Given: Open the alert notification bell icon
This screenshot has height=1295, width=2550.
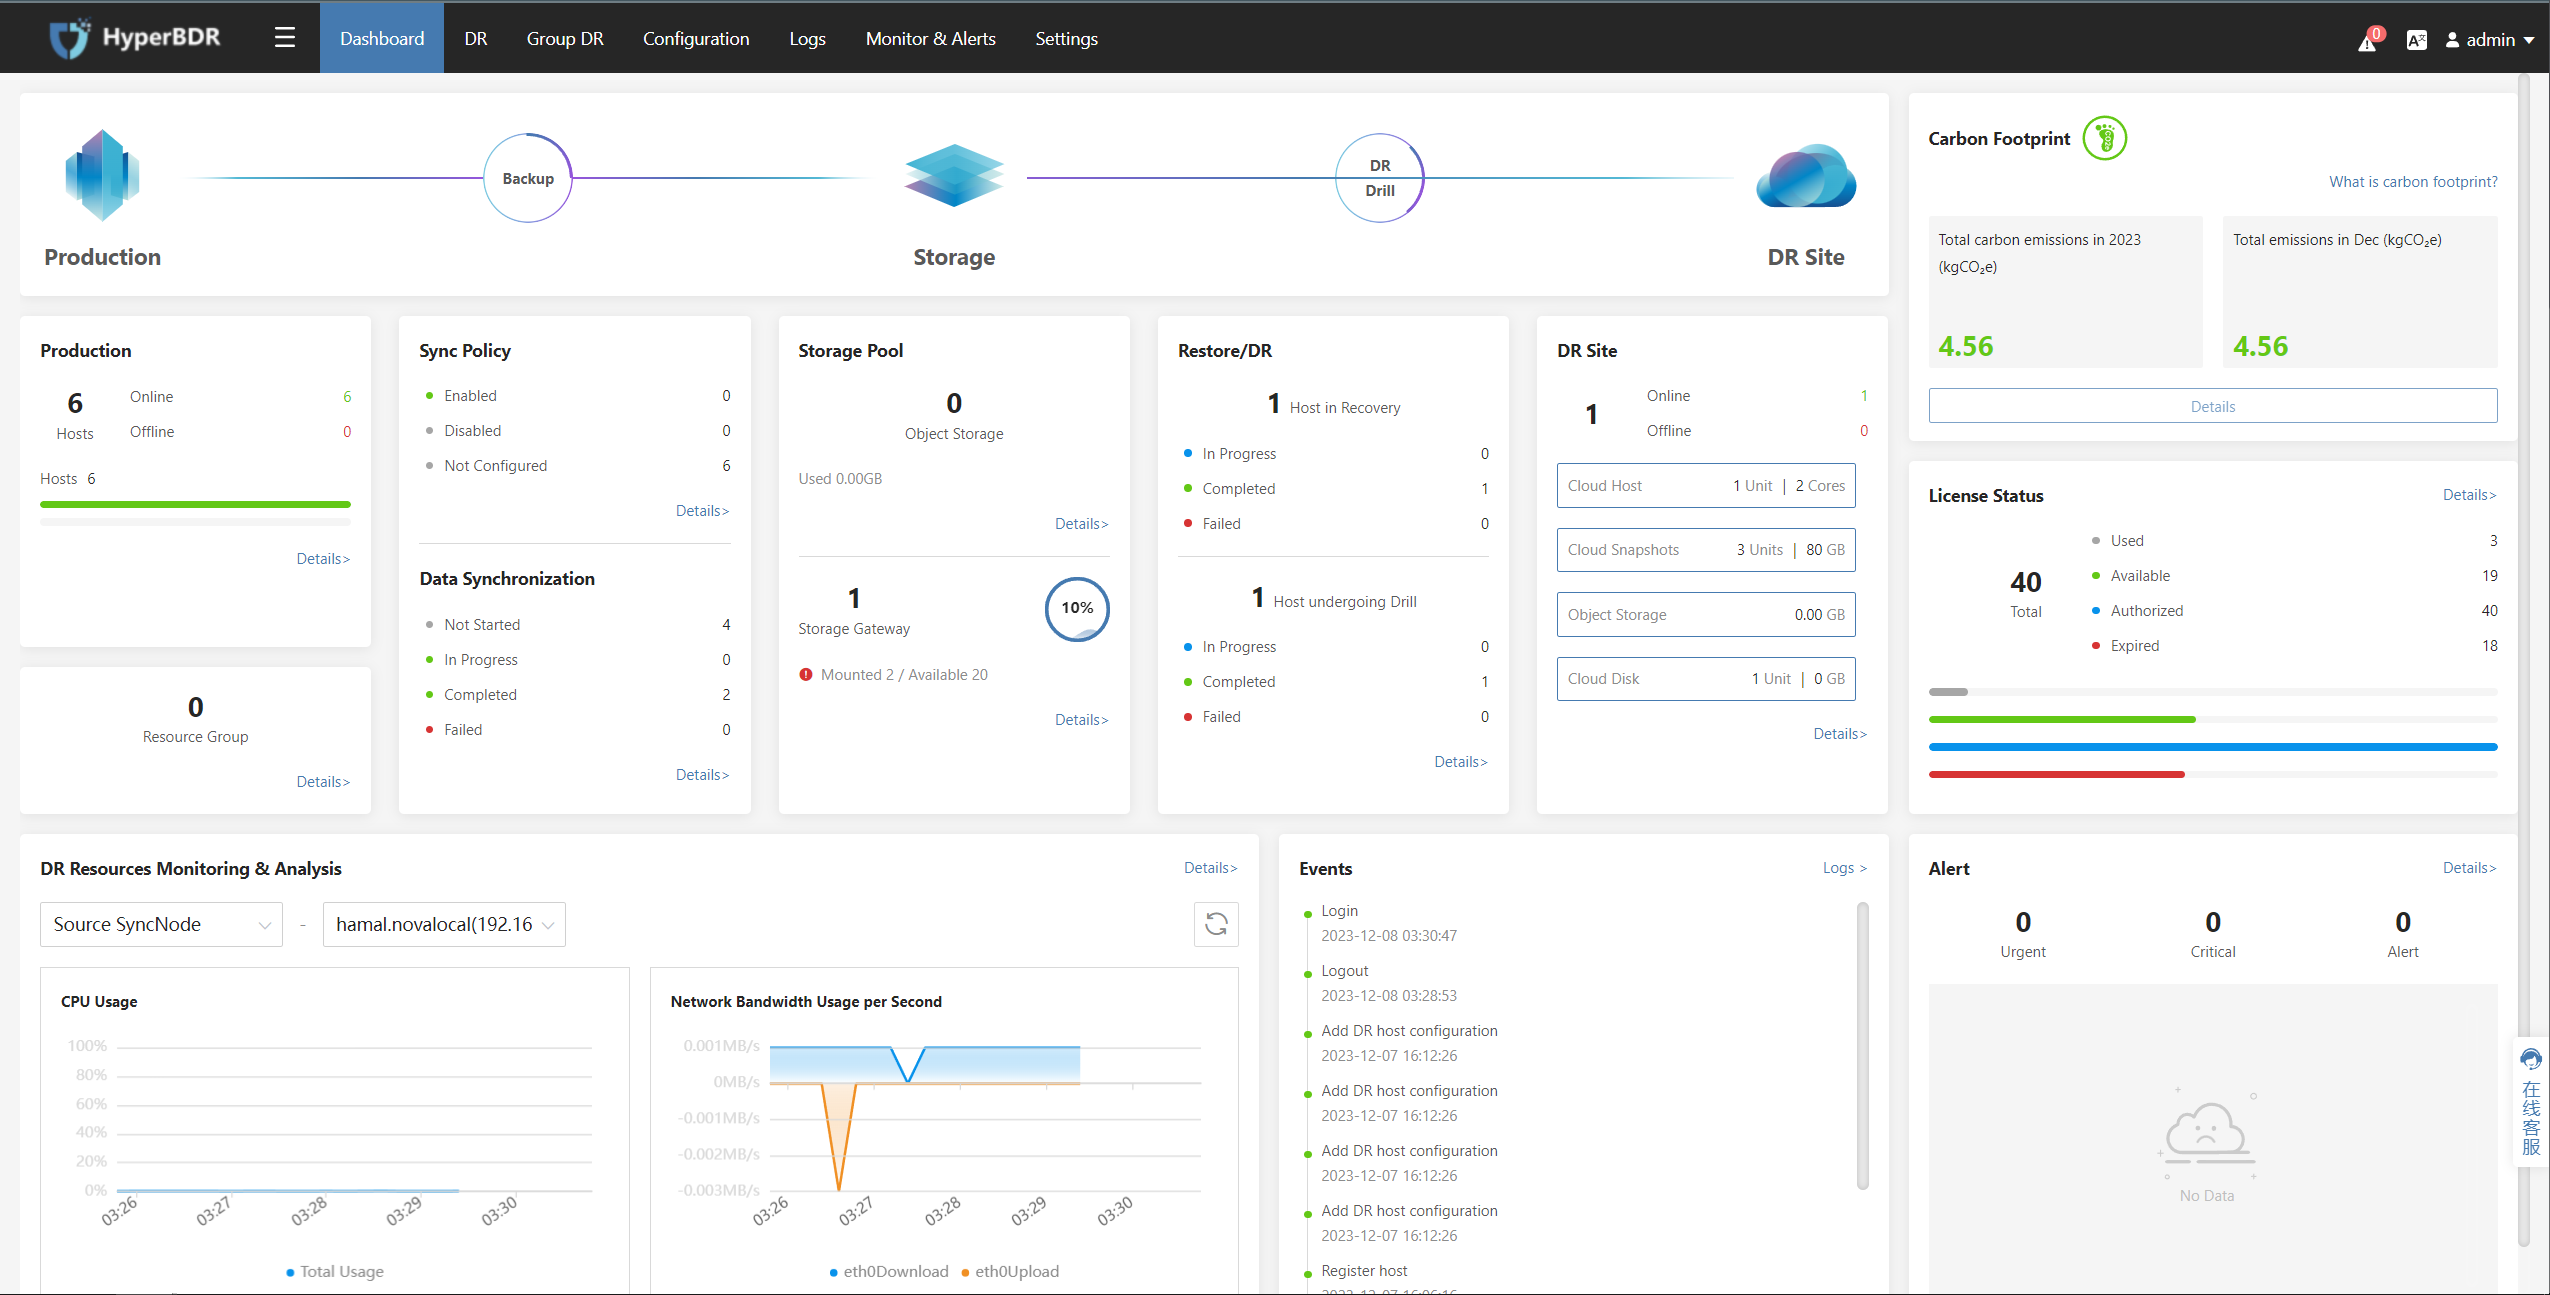Looking at the screenshot, I should click(2368, 41).
